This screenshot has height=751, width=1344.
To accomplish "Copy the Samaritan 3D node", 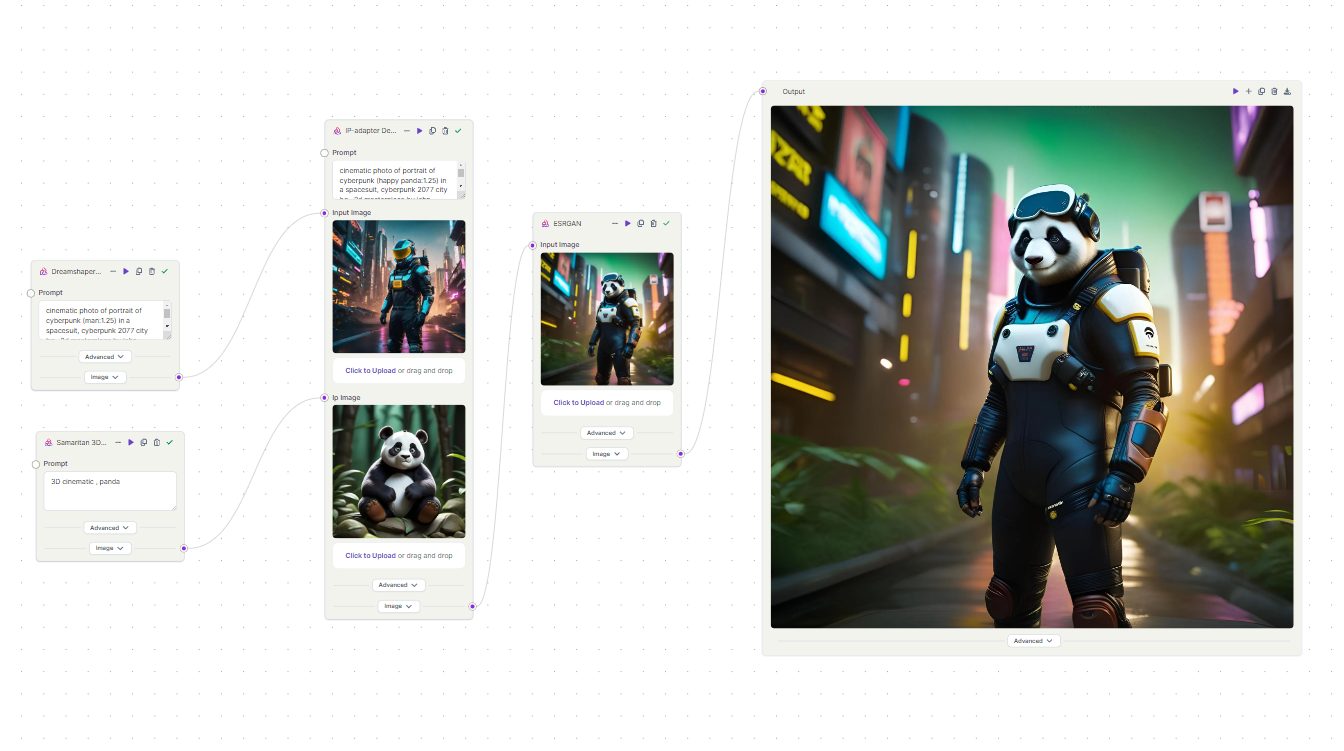I will tap(144, 442).
